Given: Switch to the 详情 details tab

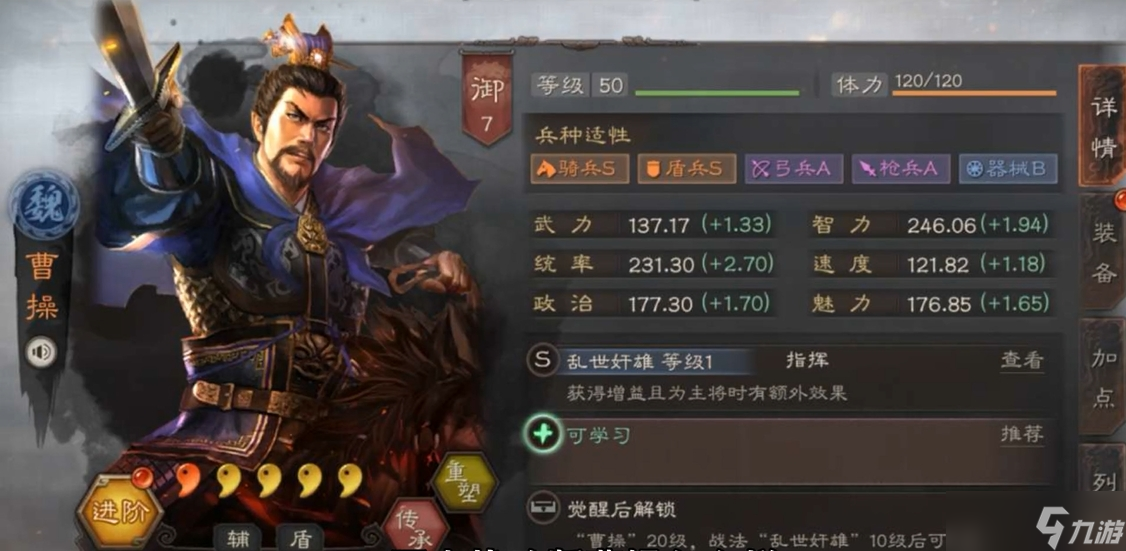Looking at the screenshot, I should tap(1102, 125).
